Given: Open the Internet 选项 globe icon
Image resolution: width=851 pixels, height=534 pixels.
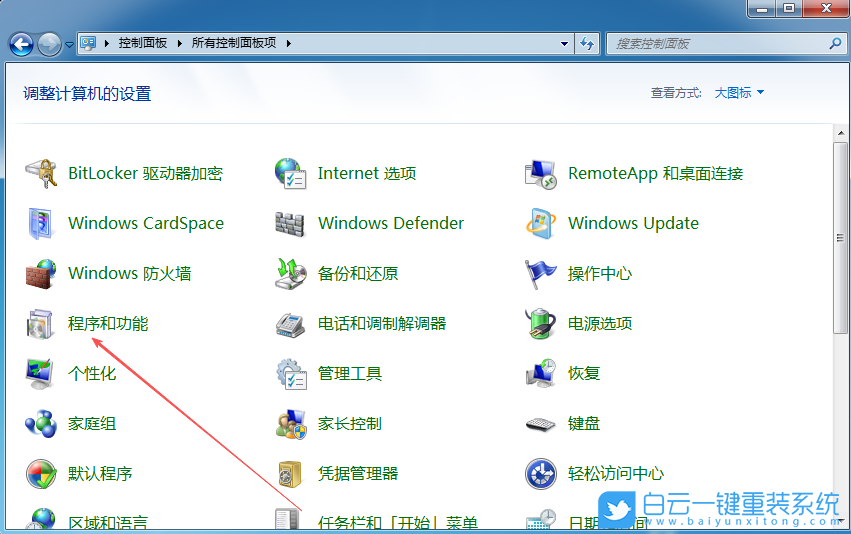Looking at the screenshot, I should click(x=290, y=174).
